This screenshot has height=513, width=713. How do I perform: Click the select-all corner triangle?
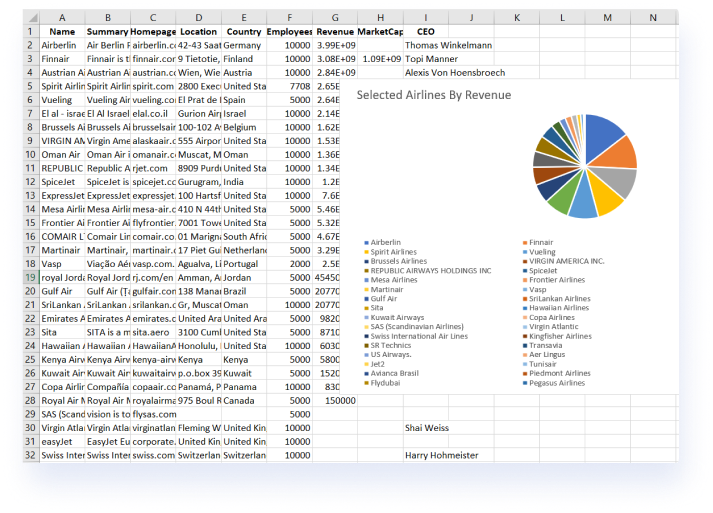[x=33, y=18]
